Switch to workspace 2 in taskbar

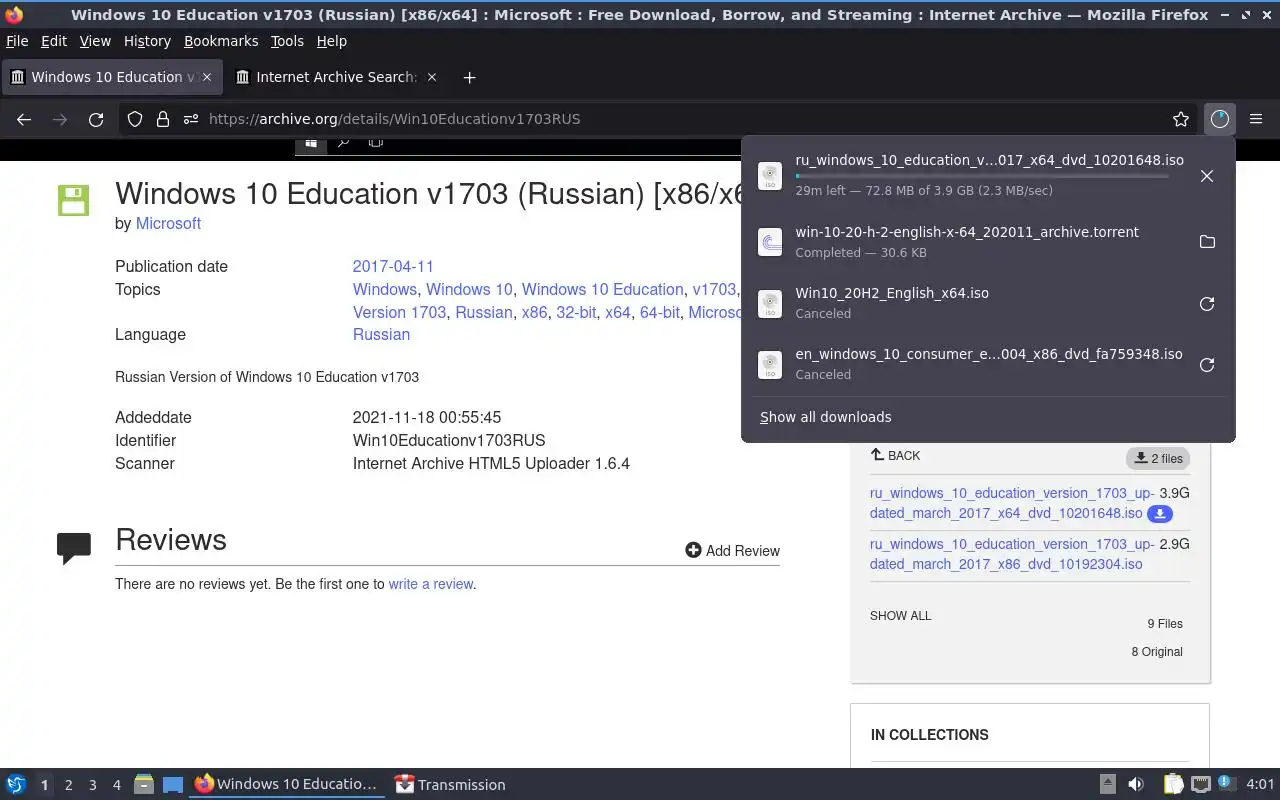[x=68, y=785]
